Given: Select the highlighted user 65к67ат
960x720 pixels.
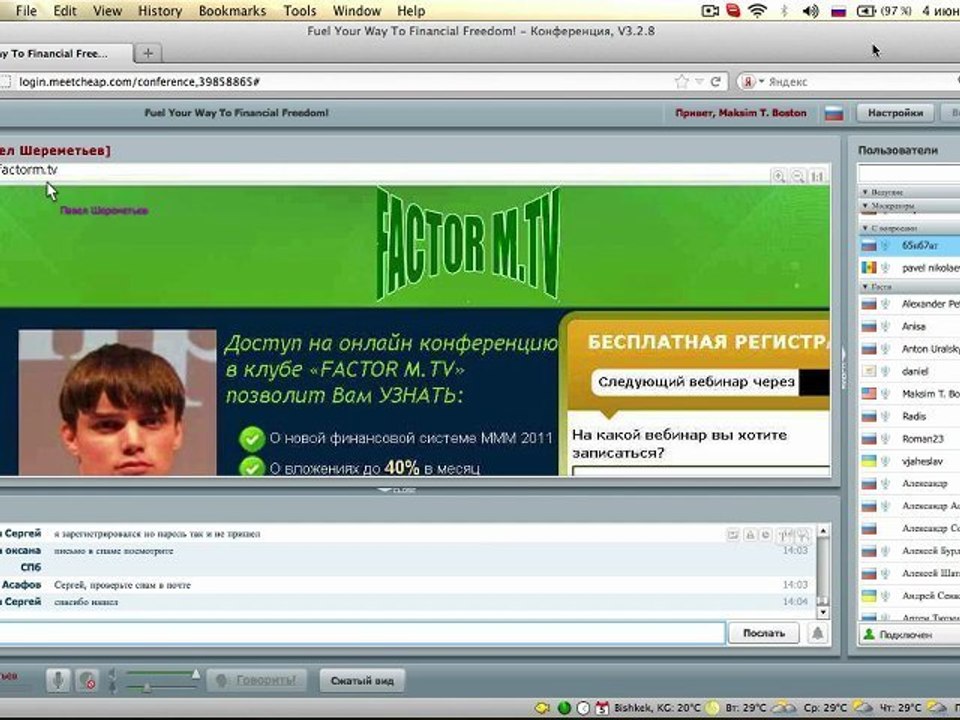Looking at the screenshot, I should tap(909, 246).
